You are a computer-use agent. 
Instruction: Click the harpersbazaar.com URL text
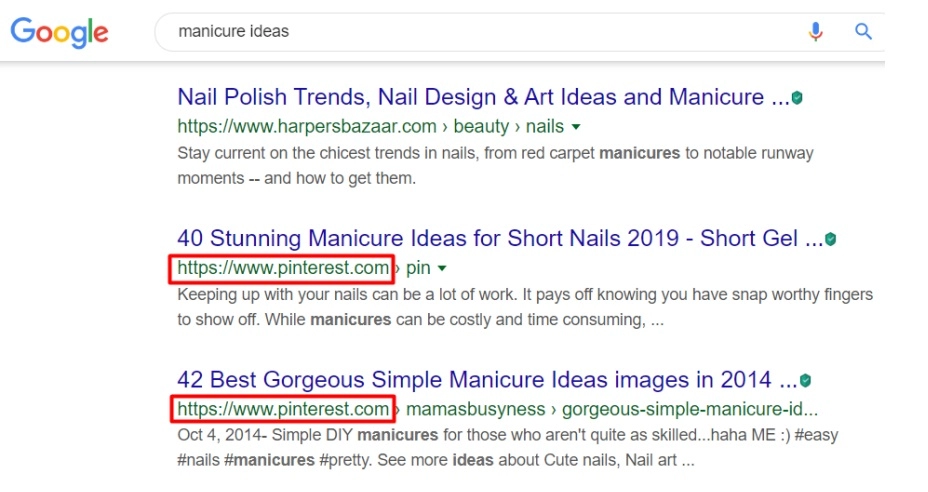coord(307,126)
